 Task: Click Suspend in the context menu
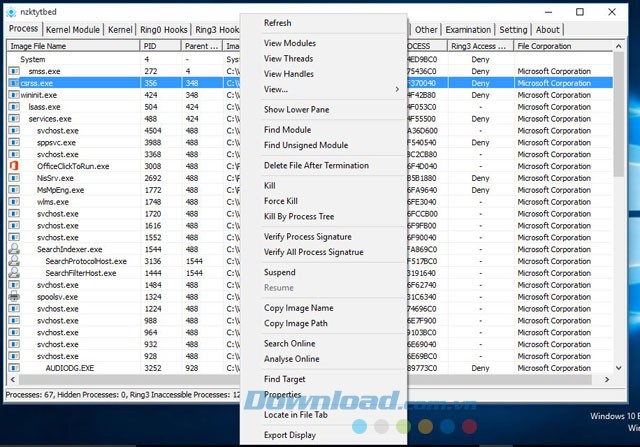(279, 272)
